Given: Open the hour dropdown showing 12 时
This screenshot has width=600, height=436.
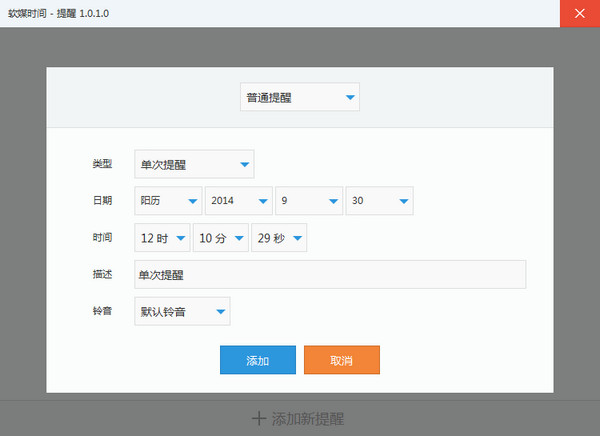Looking at the screenshot, I should 162,238.
